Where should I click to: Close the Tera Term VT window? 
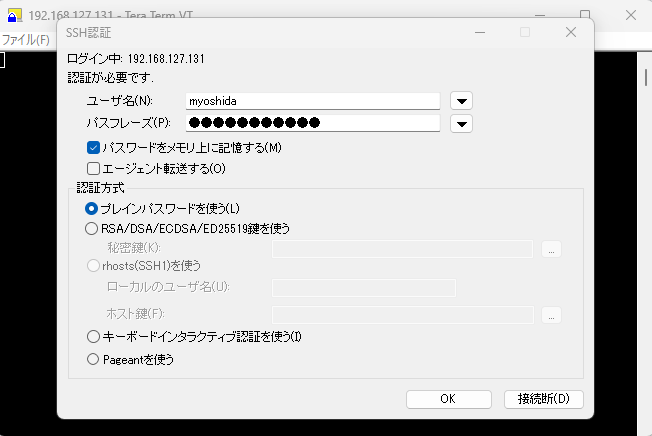(x=631, y=15)
